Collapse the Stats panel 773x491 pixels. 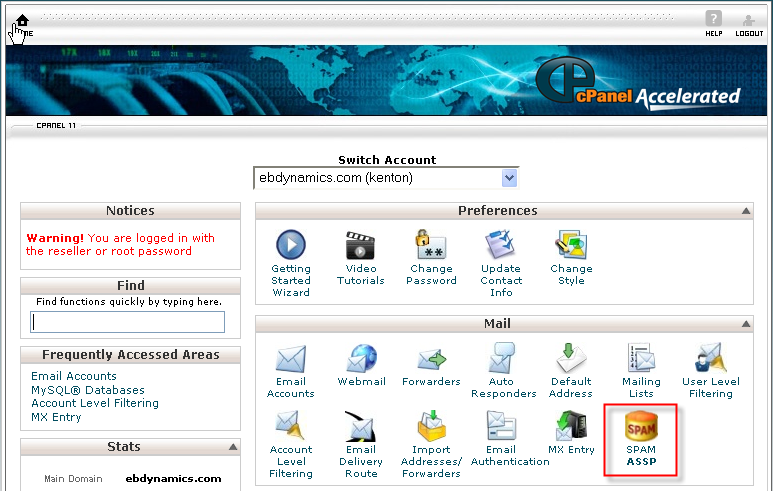tap(233, 447)
